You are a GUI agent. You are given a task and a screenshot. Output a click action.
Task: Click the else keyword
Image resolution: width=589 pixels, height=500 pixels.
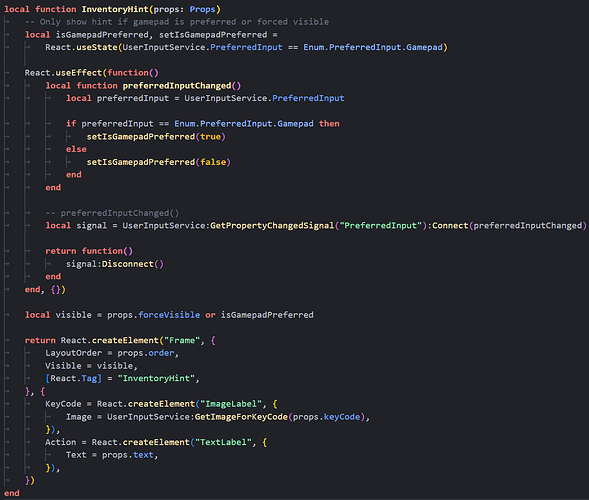(76, 149)
